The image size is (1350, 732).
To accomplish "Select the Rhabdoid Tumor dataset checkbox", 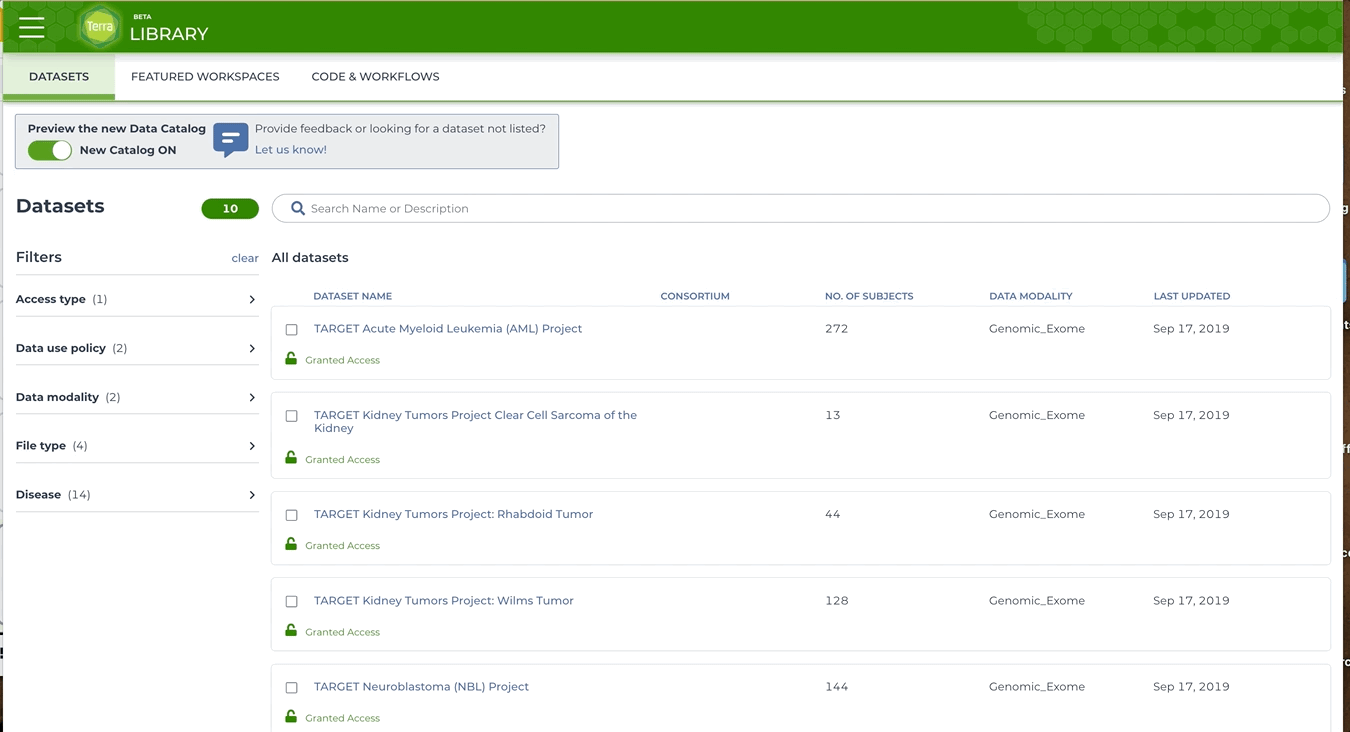I will (x=292, y=515).
